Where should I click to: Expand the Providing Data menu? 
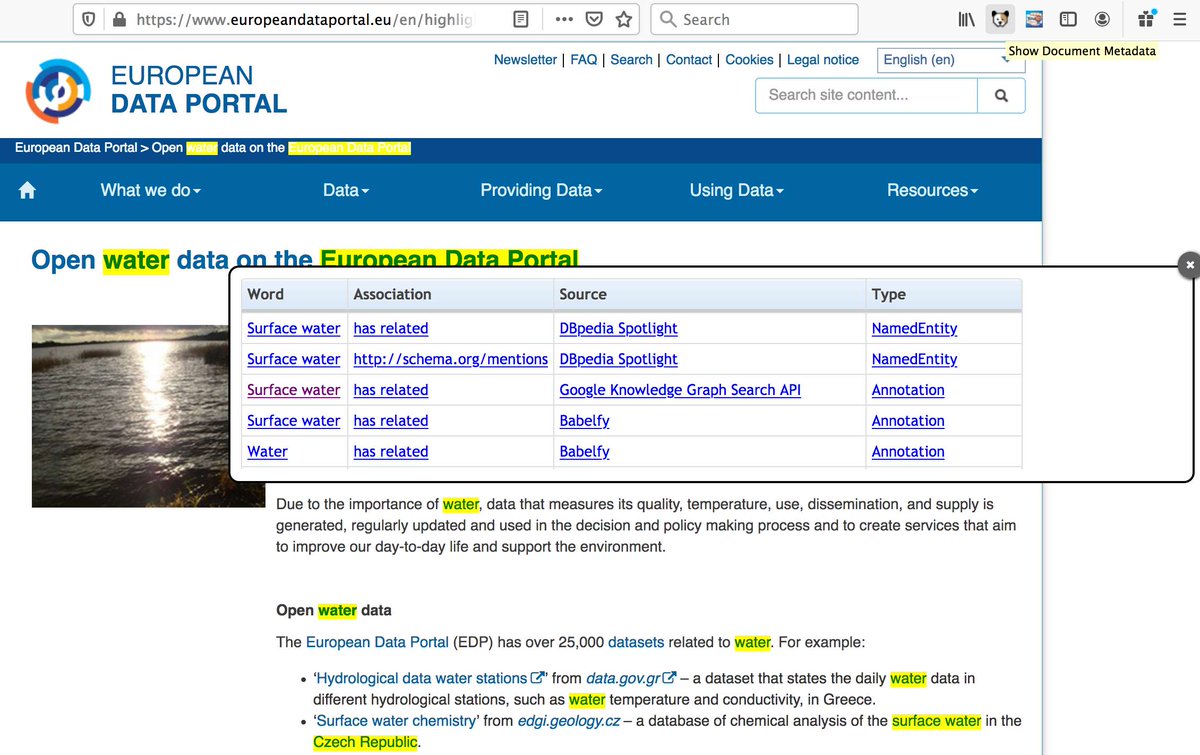click(541, 190)
